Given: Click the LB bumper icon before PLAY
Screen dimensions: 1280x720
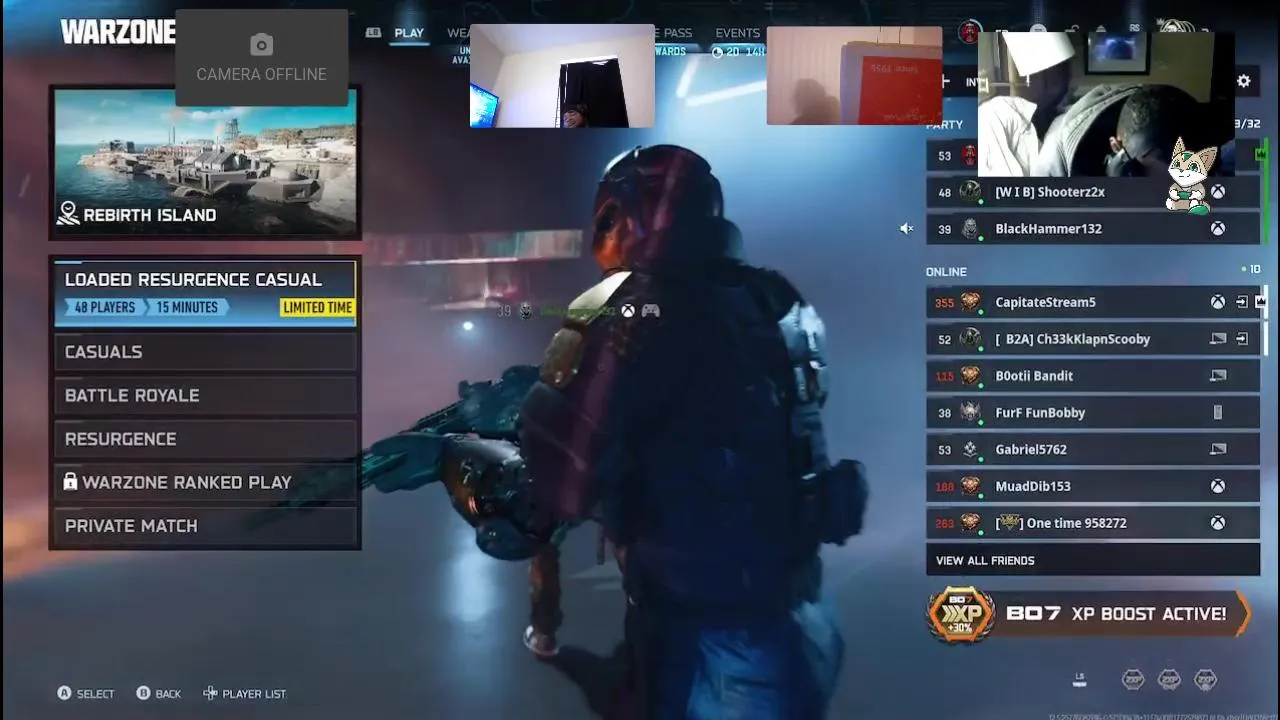Looking at the screenshot, I should (373, 33).
